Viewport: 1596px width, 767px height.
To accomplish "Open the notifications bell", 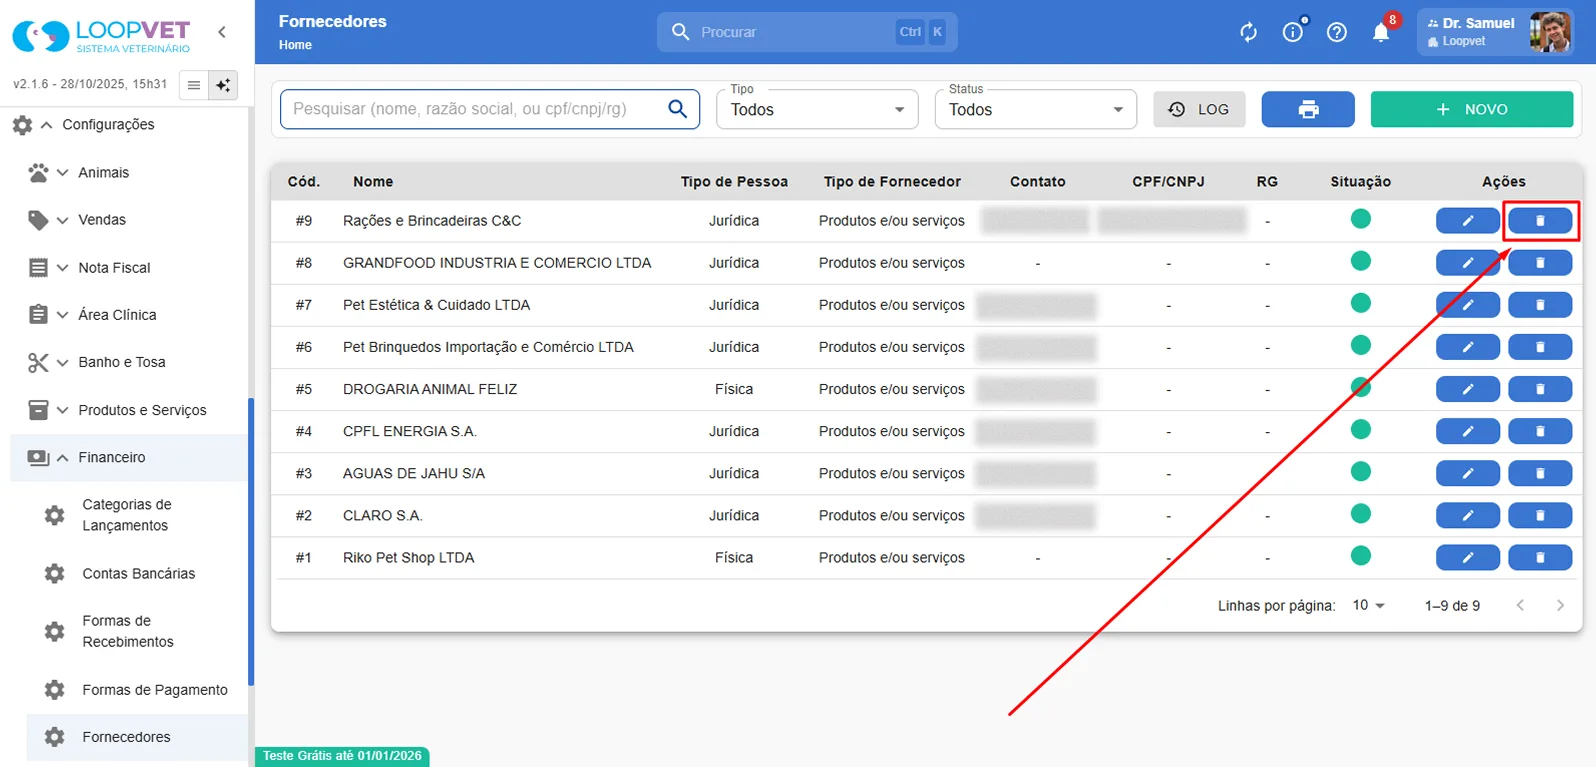I will point(1381,32).
